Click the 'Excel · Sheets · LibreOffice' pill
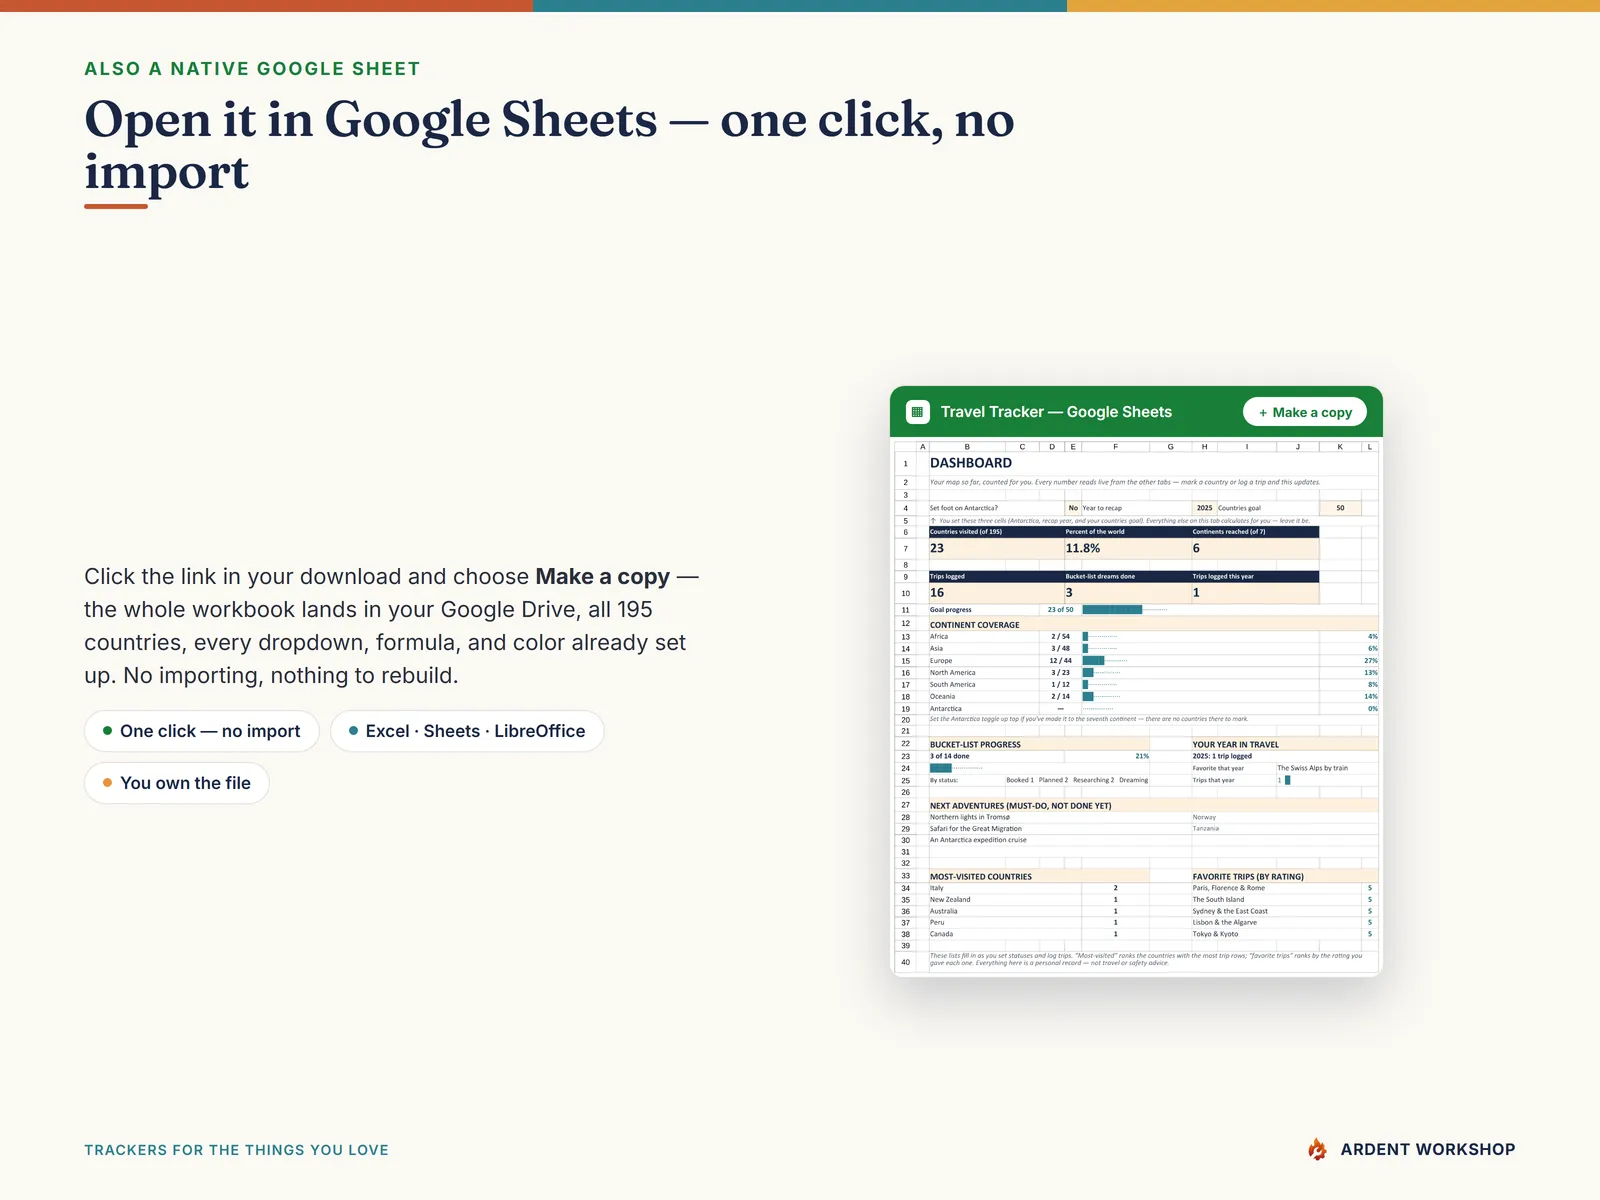1600x1200 pixels. coord(467,731)
